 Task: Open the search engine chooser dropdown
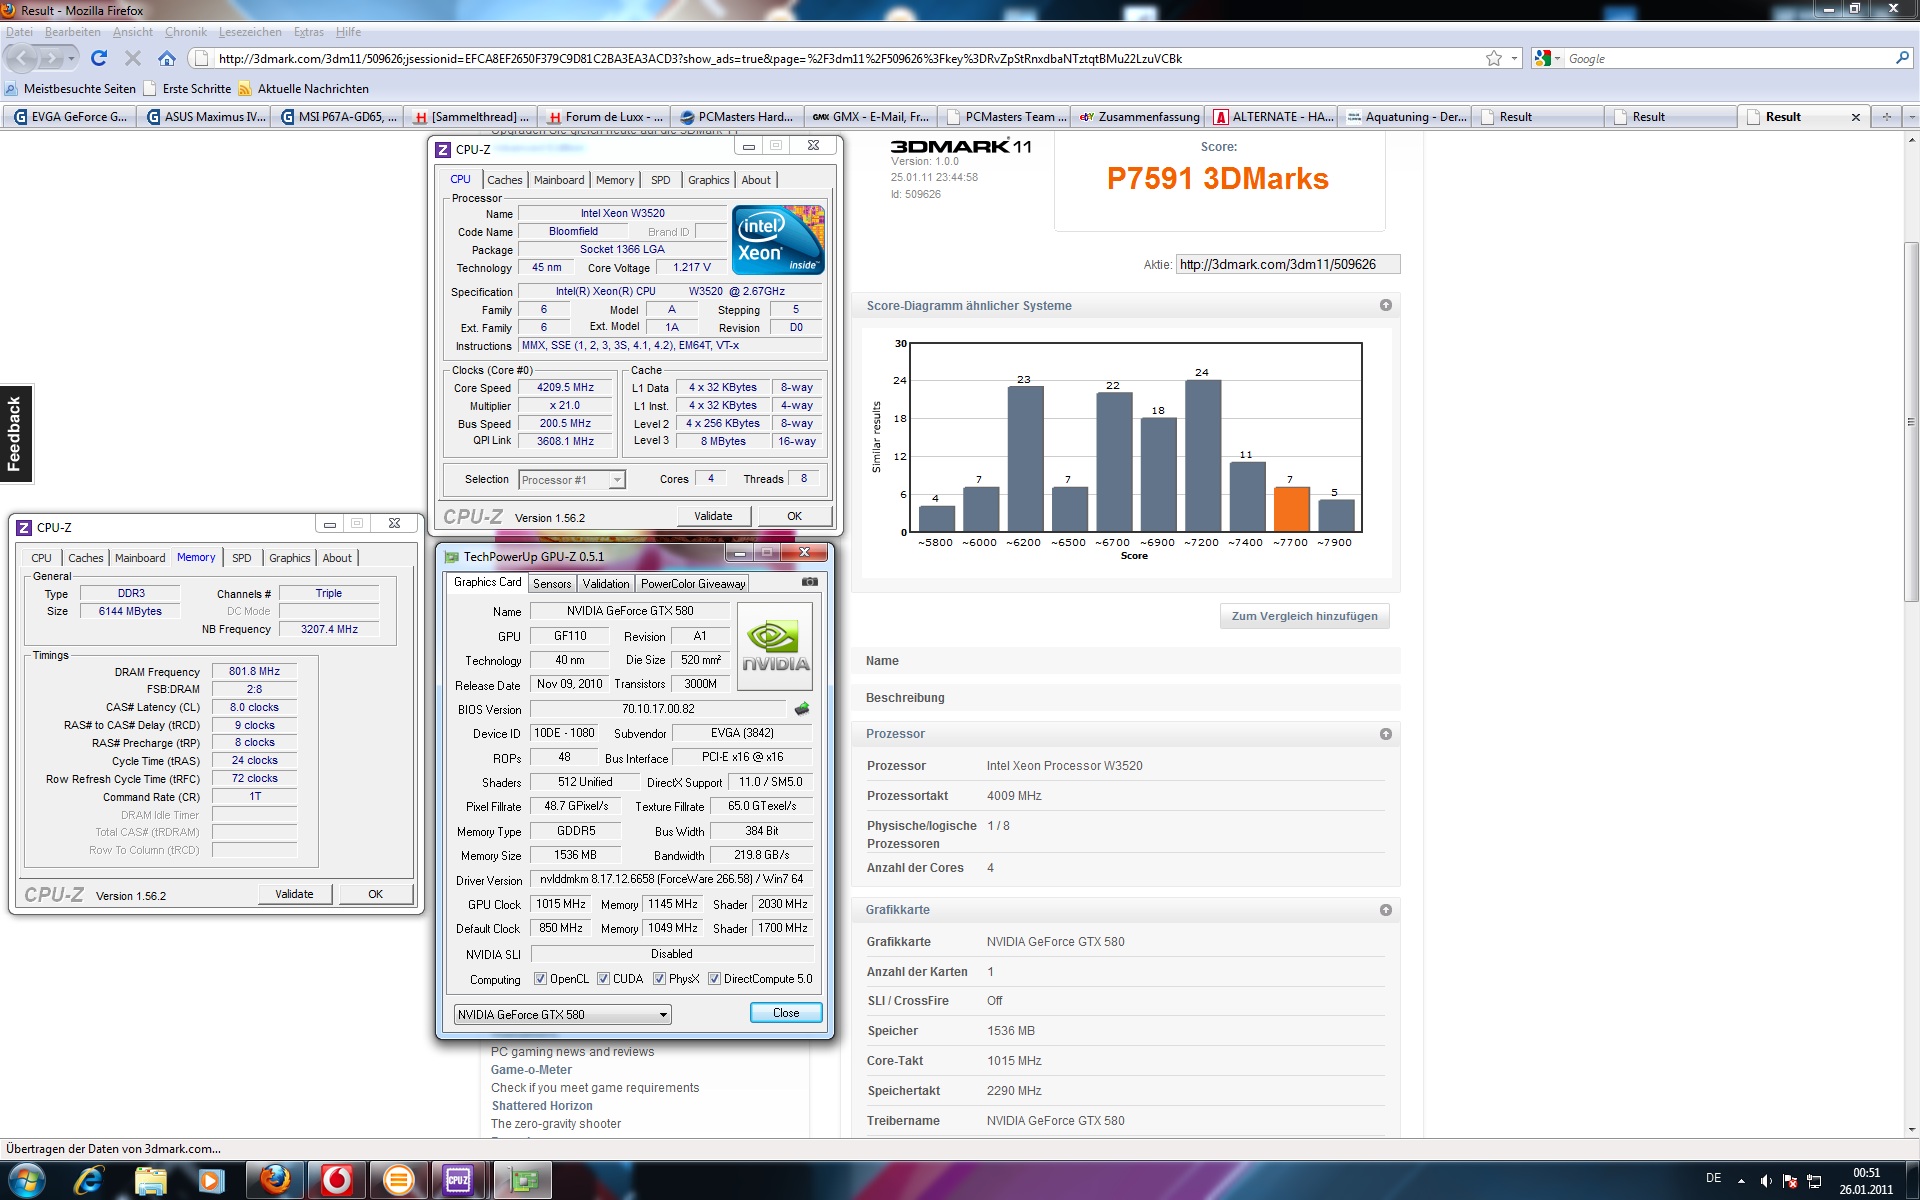[x=1547, y=58]
